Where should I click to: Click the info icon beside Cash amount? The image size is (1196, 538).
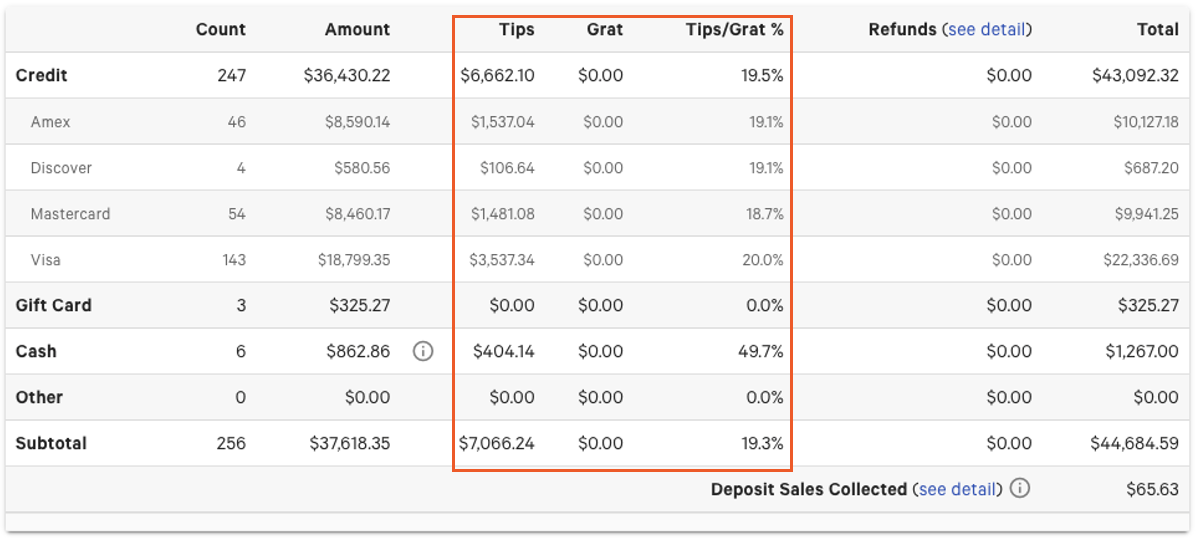click(423, 351)
